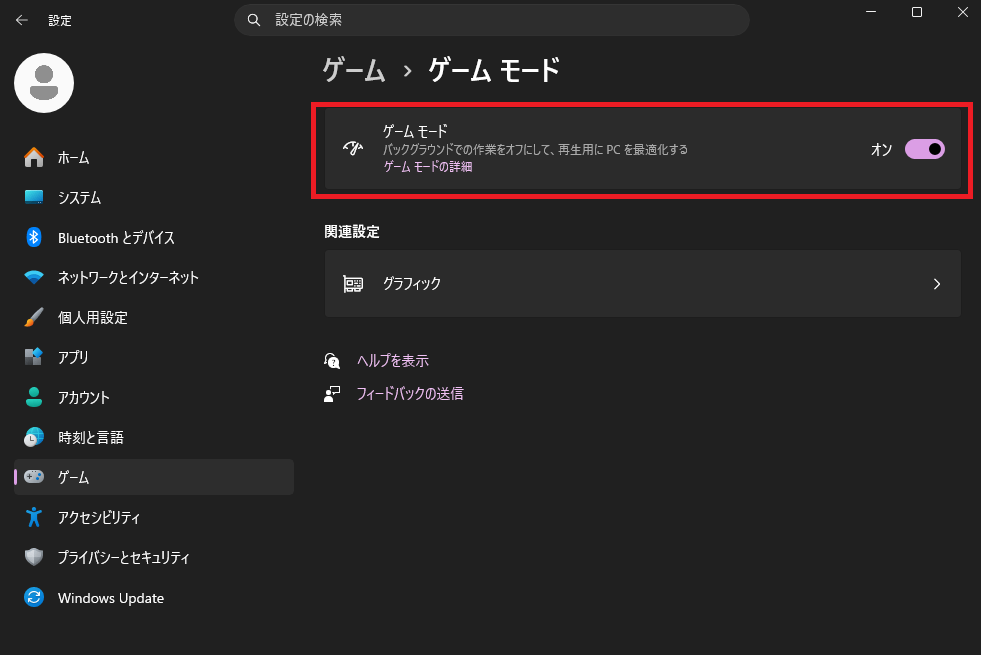Open the ゲーム モードの詳細 link
This screenshot has width=981, height=655.
coord(427,167)
